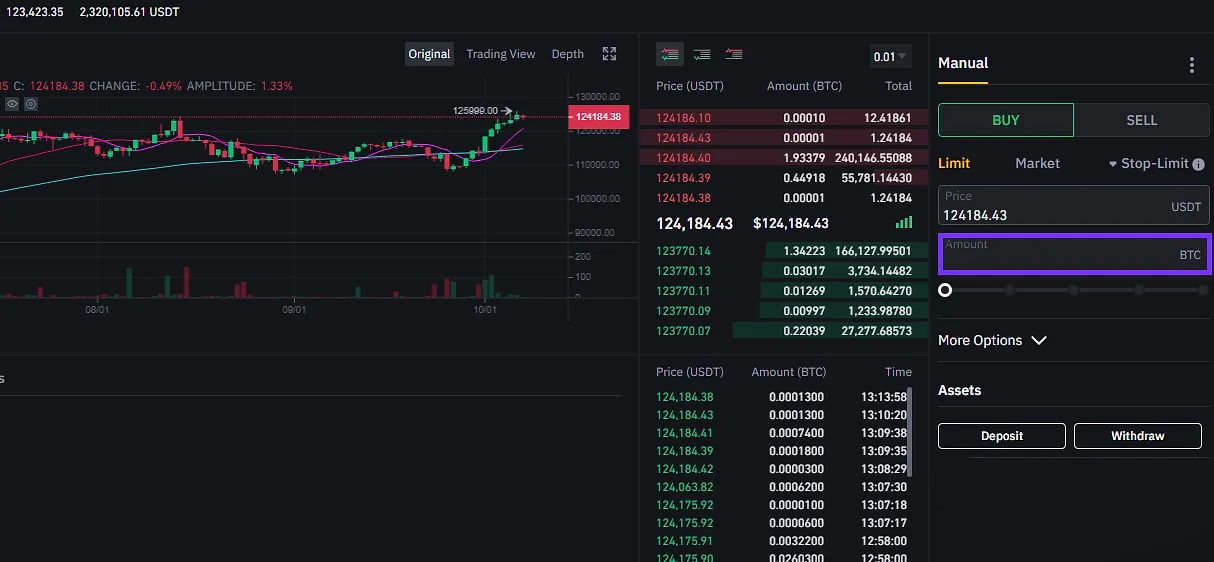Select ask price 124186.10
The height and width of the screenshot is (562, 1214).
point(683,118)
